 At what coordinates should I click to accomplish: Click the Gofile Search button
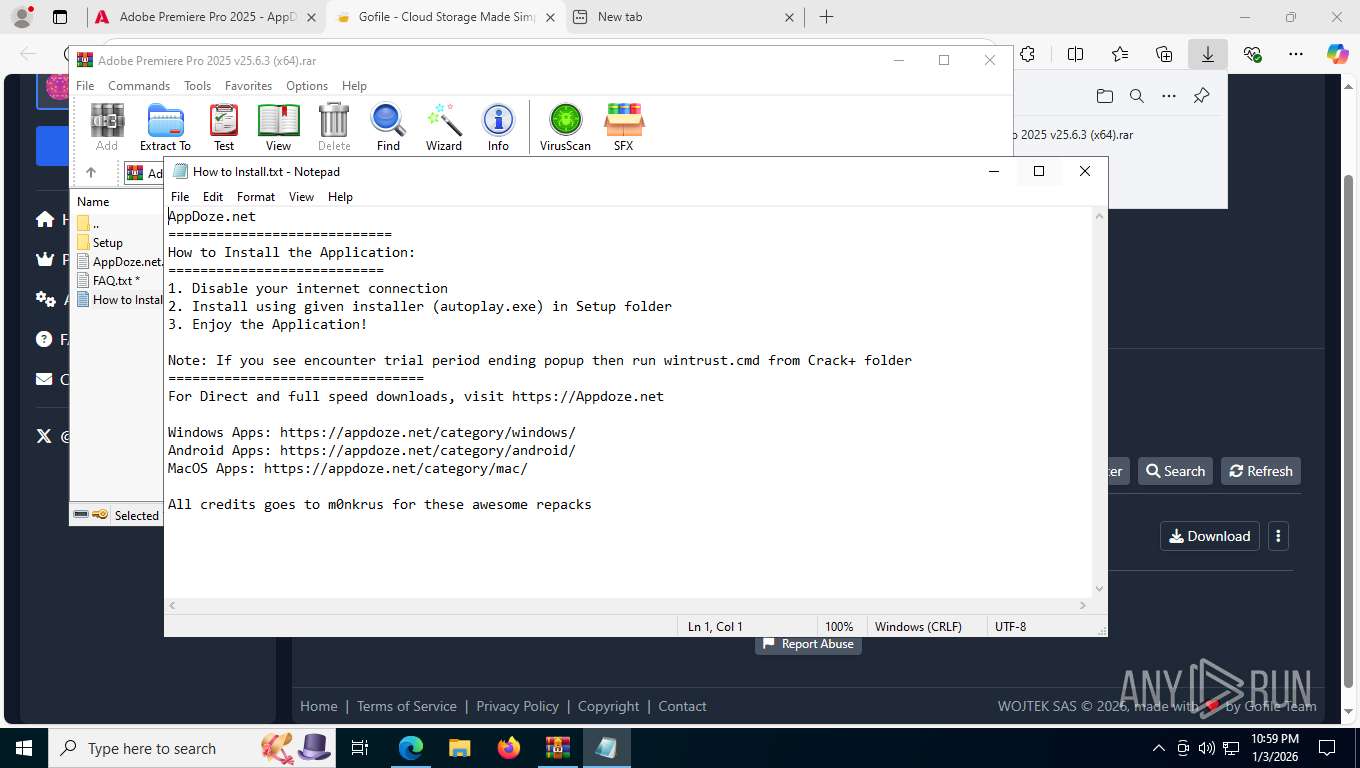1175,471
